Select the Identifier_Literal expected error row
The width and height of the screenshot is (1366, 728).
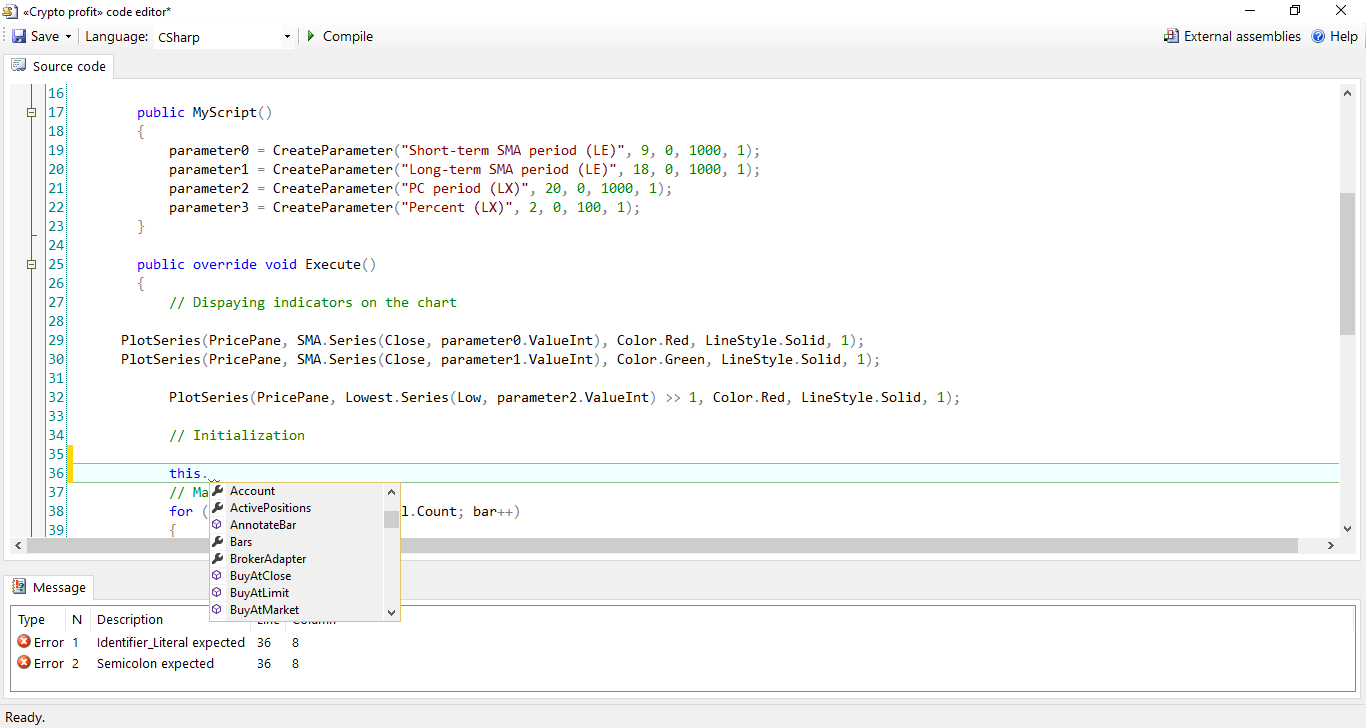click(x=170, y=642)
